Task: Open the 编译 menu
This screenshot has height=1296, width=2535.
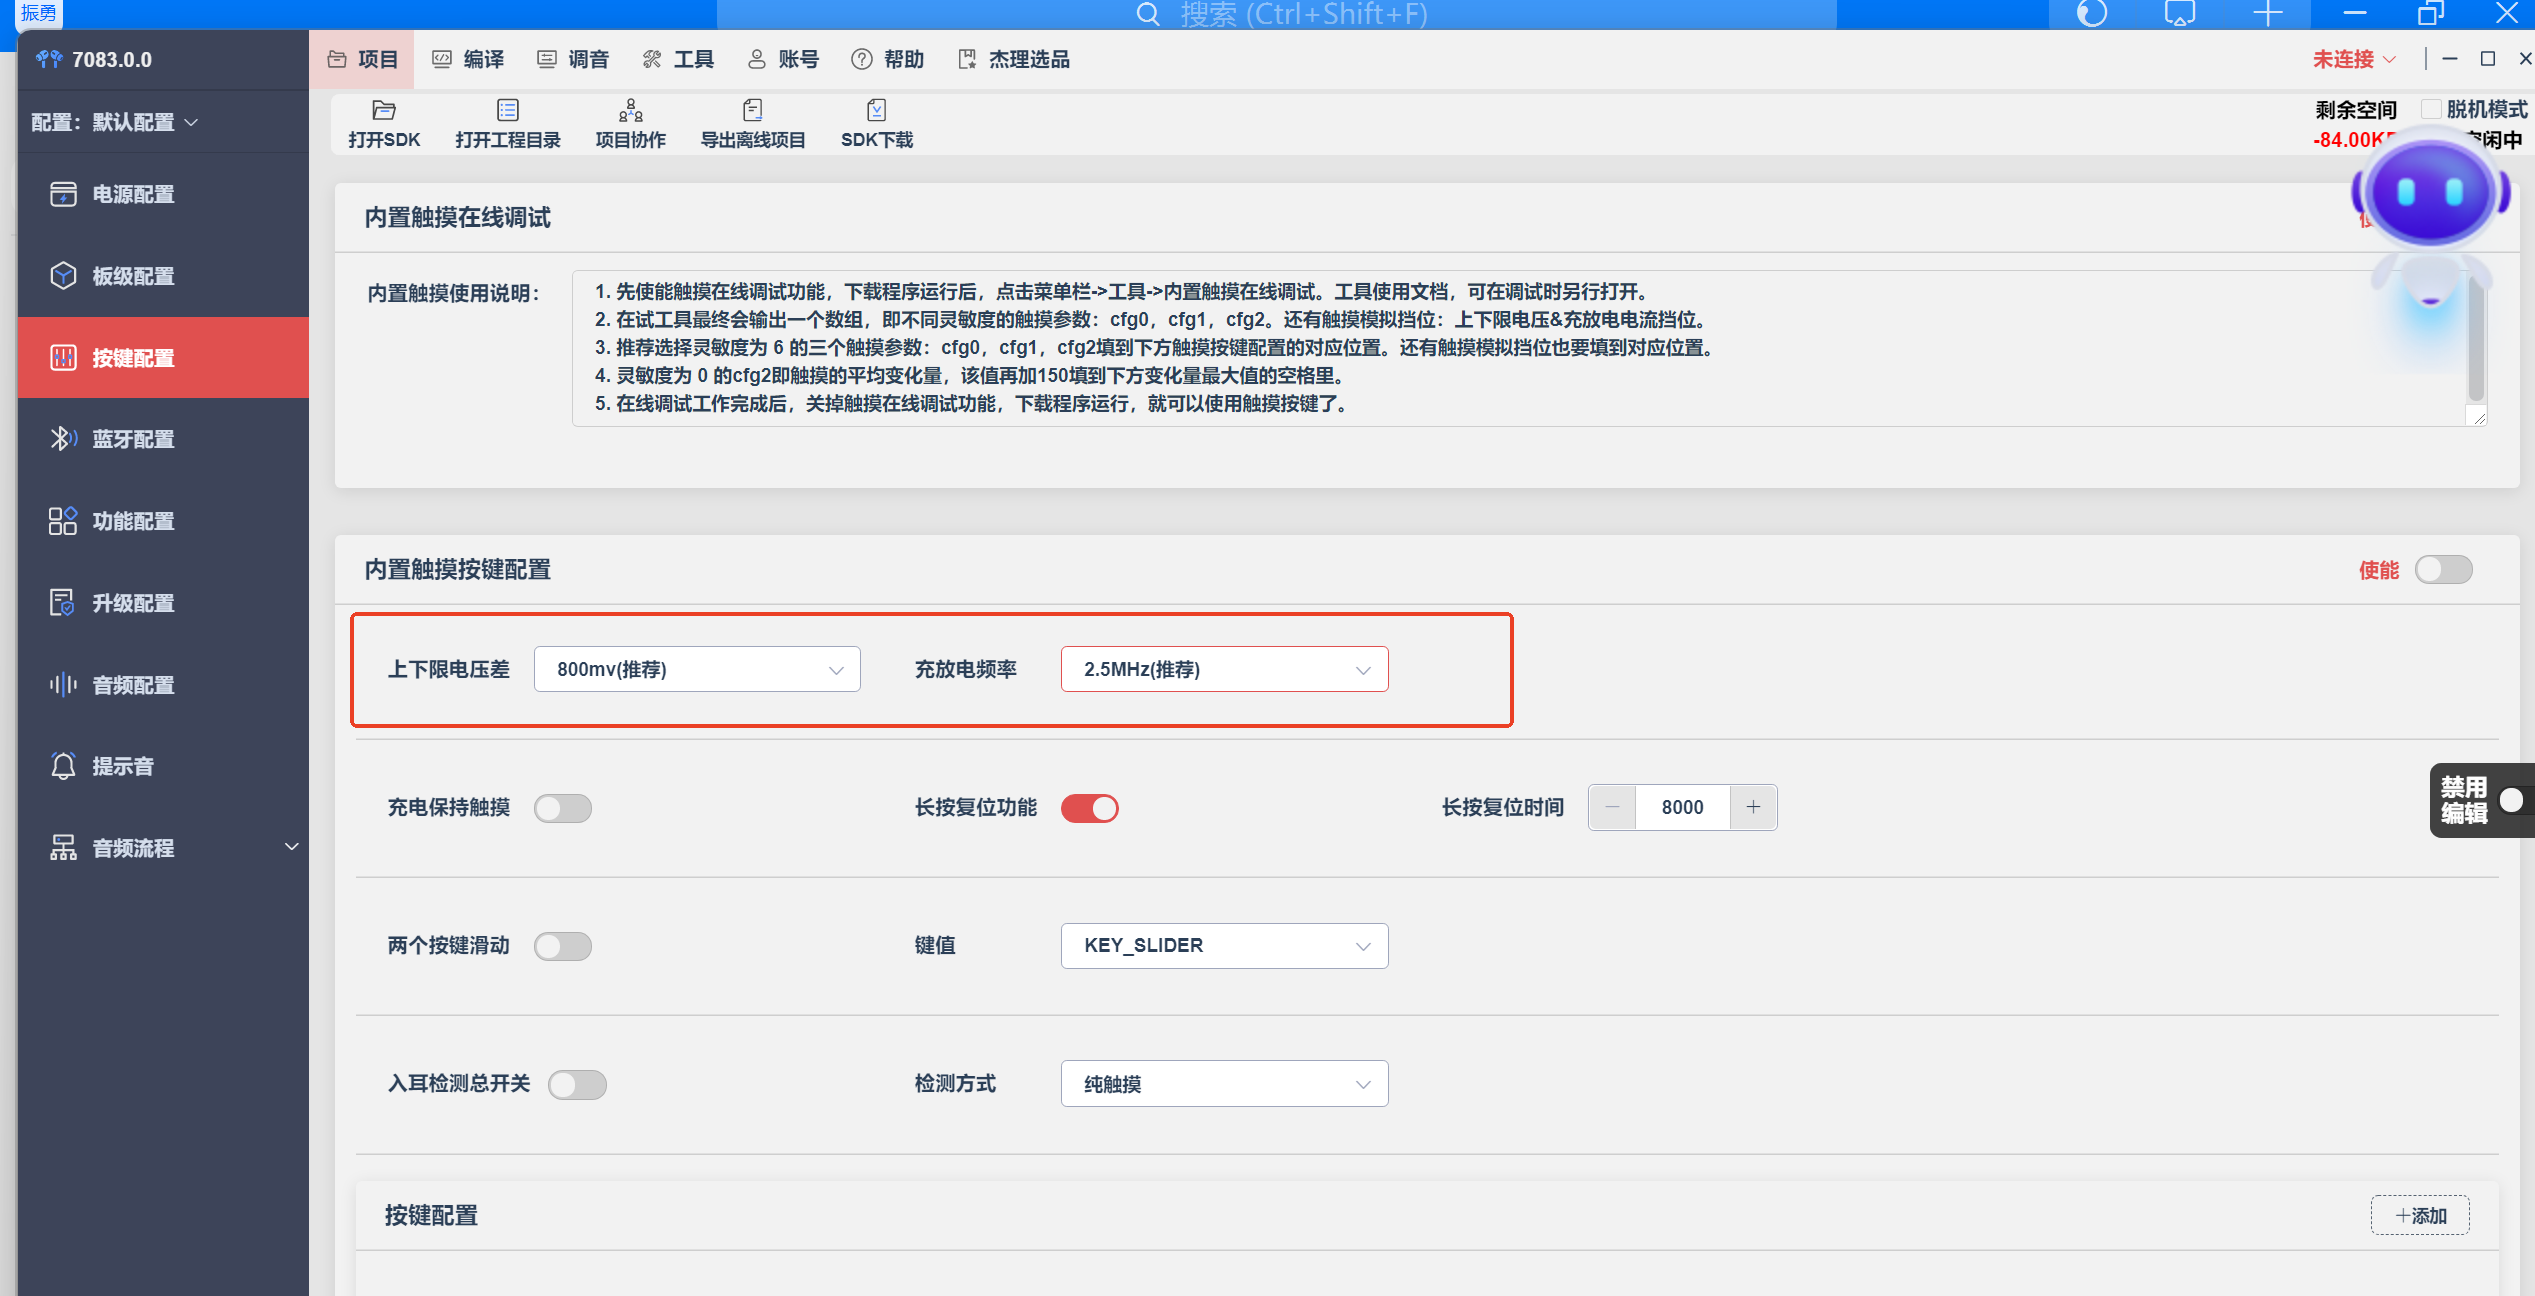Action: point(468,59)
